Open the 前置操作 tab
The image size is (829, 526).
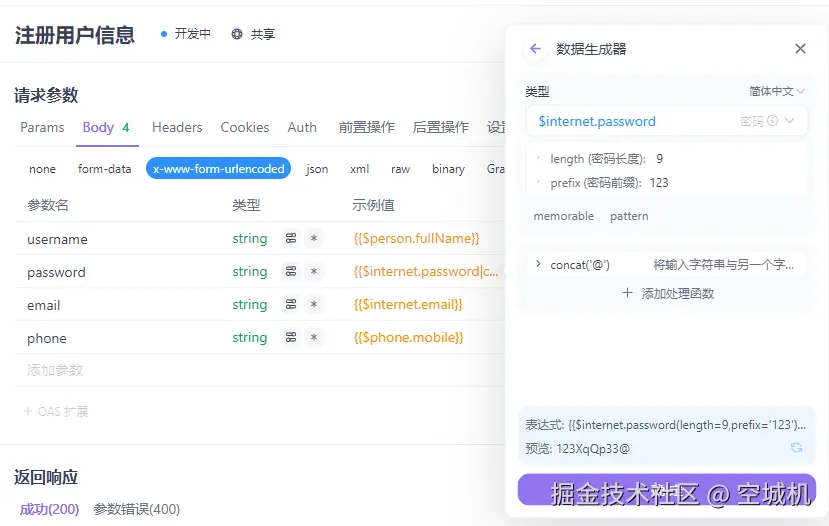[366, 127]
